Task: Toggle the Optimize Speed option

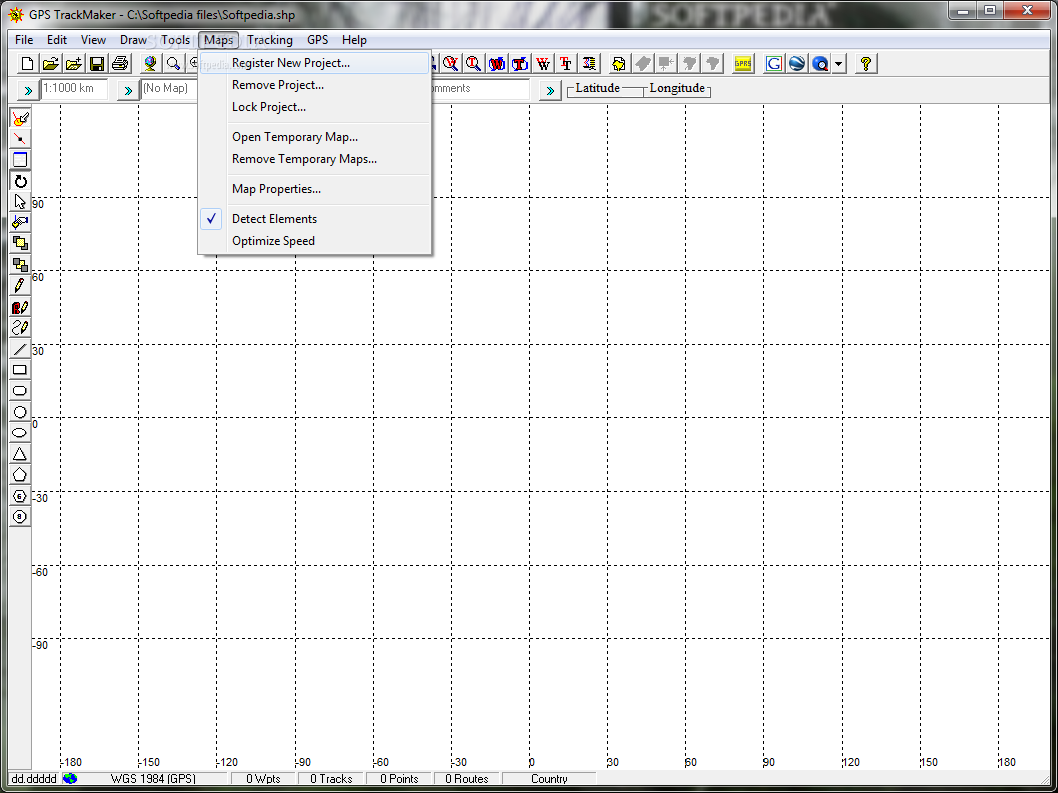Action: pos(314,241)
